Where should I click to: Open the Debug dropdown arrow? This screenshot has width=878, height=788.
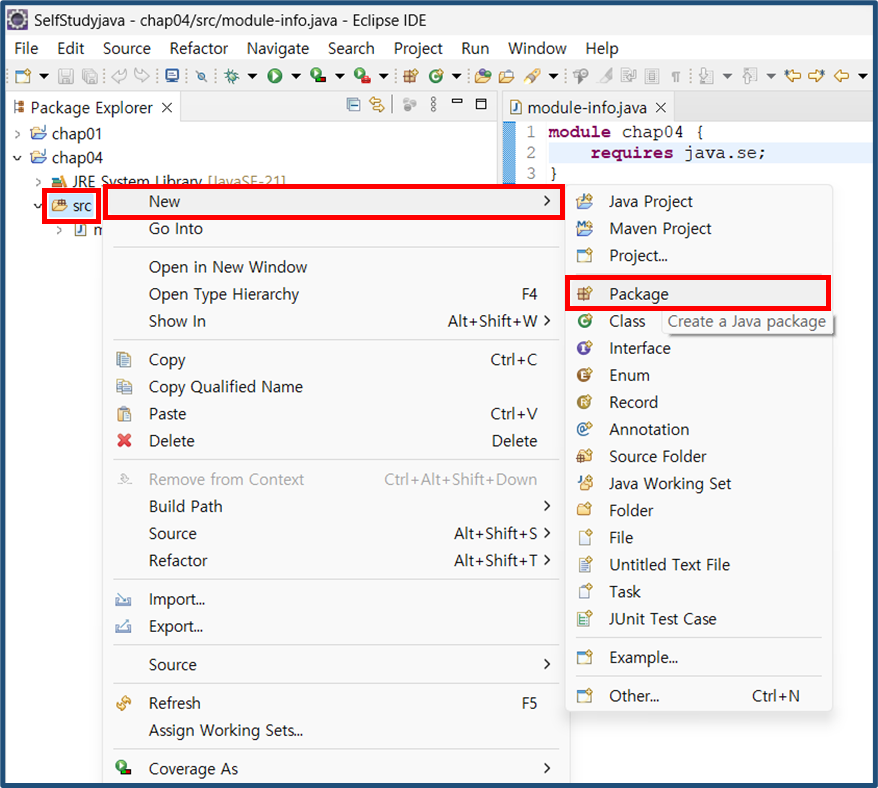(x=253, y=76)
